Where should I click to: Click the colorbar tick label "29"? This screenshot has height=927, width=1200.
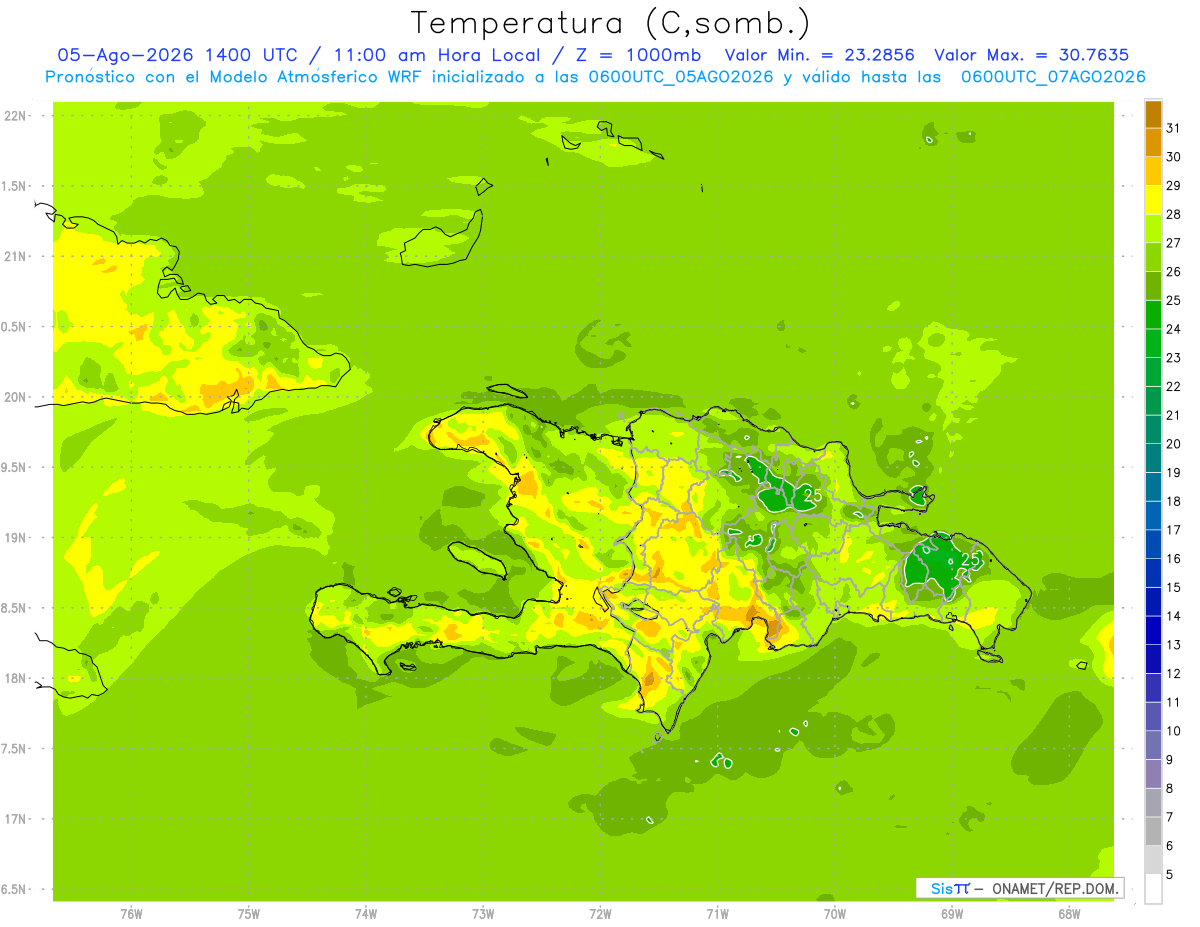pos(1174,185)
